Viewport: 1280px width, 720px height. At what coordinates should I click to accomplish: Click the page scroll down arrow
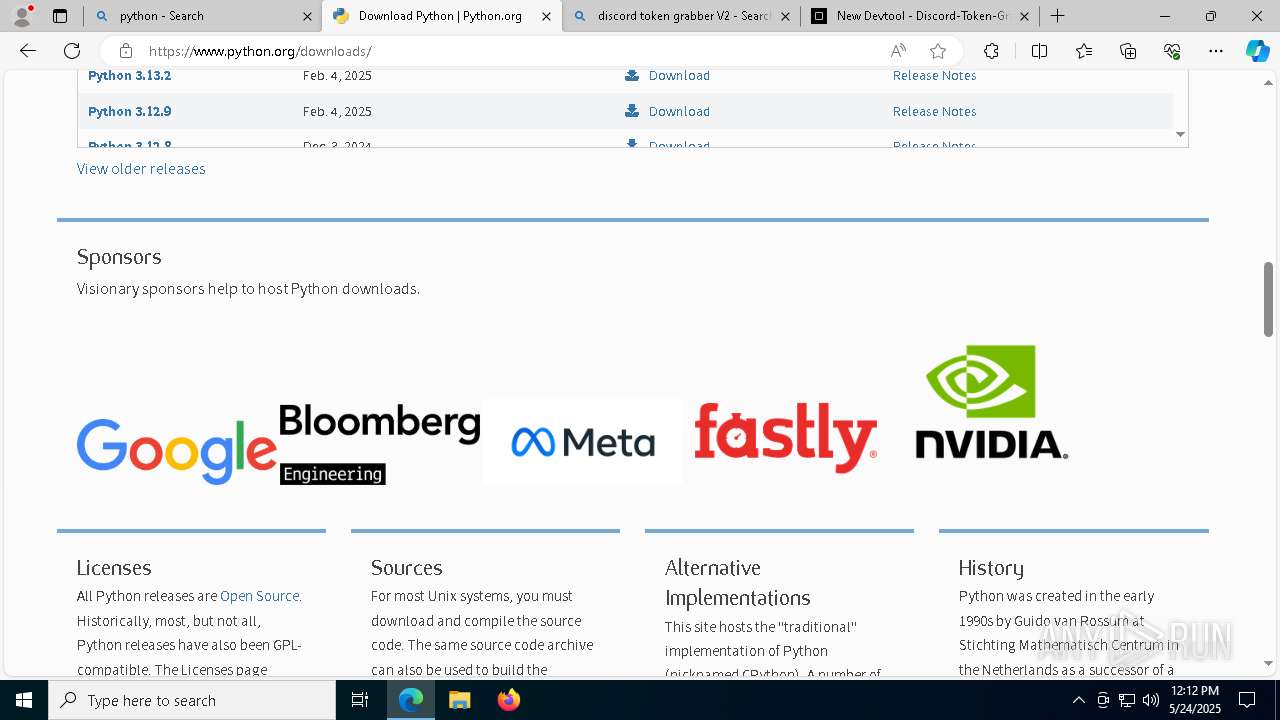point(1268,663)
